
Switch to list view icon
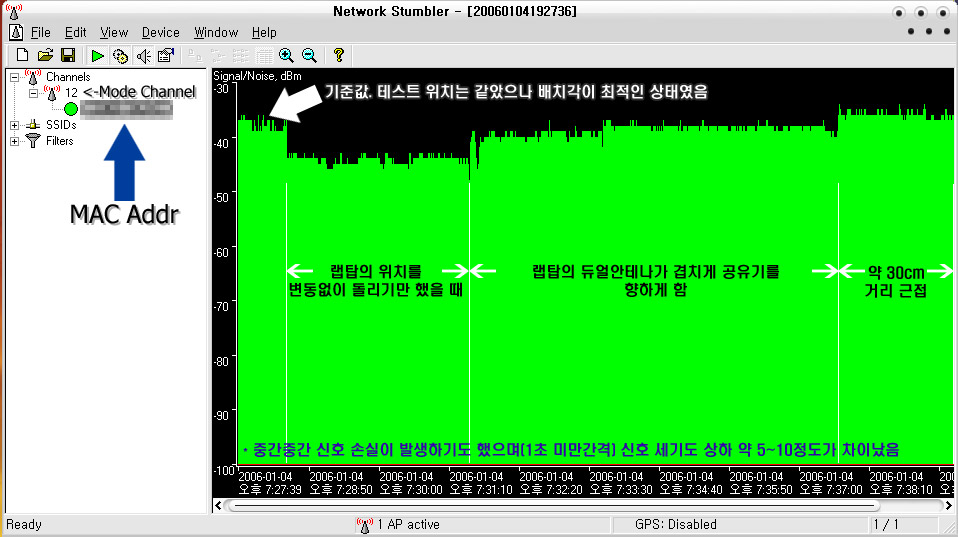pyautogui.click(x=241, y=56)
